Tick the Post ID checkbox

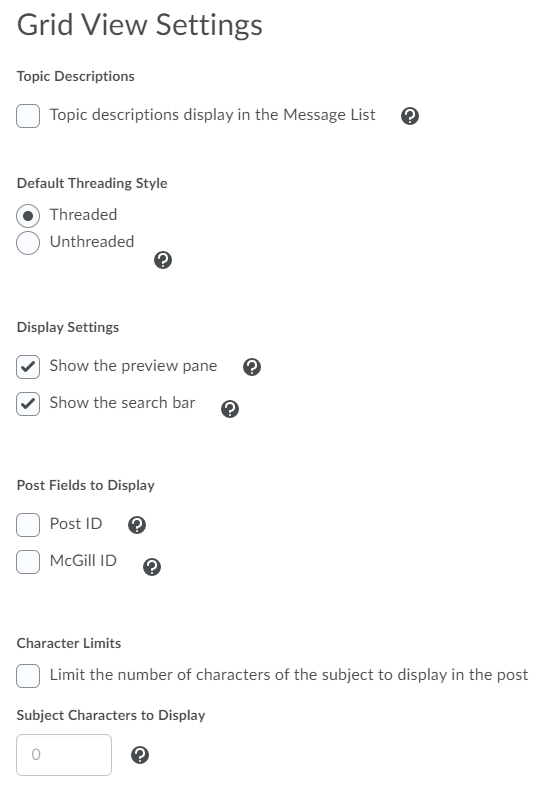(28, 525)
